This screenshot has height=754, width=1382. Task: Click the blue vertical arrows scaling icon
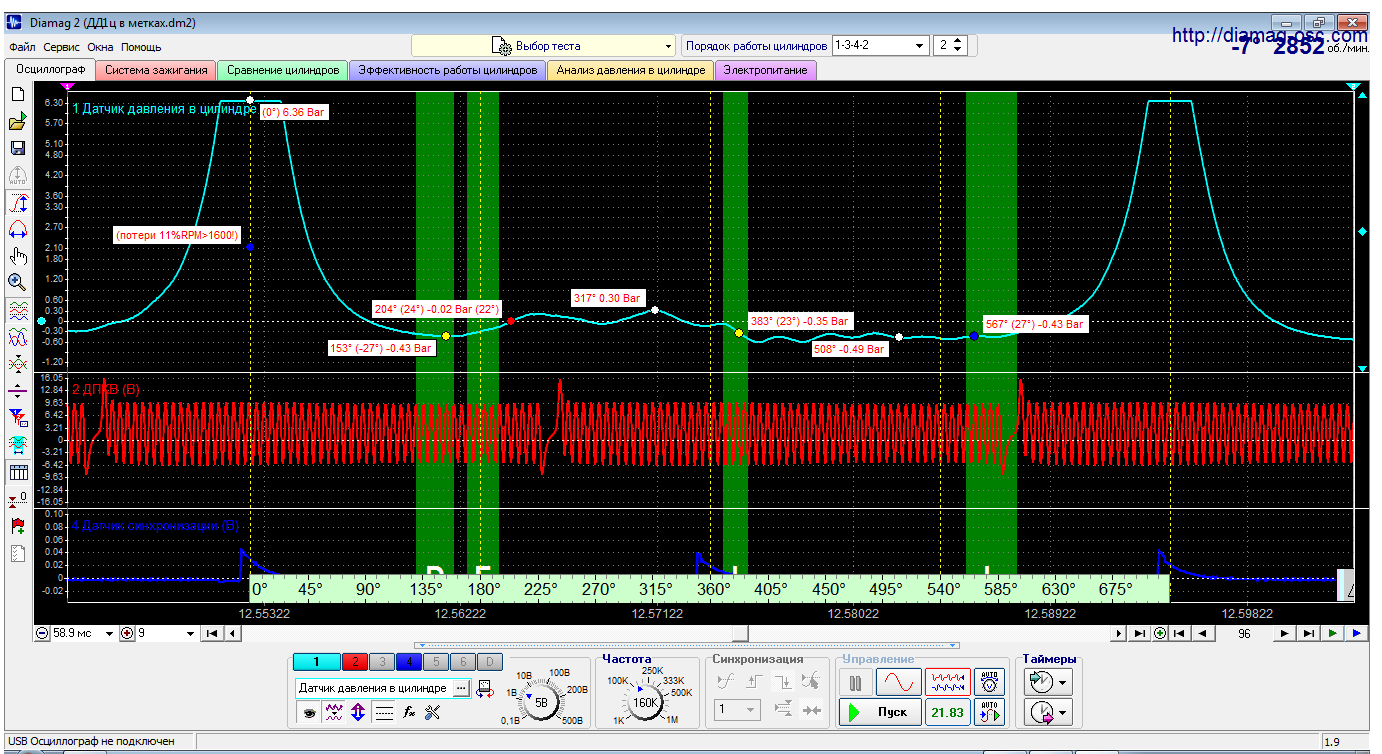358,712
